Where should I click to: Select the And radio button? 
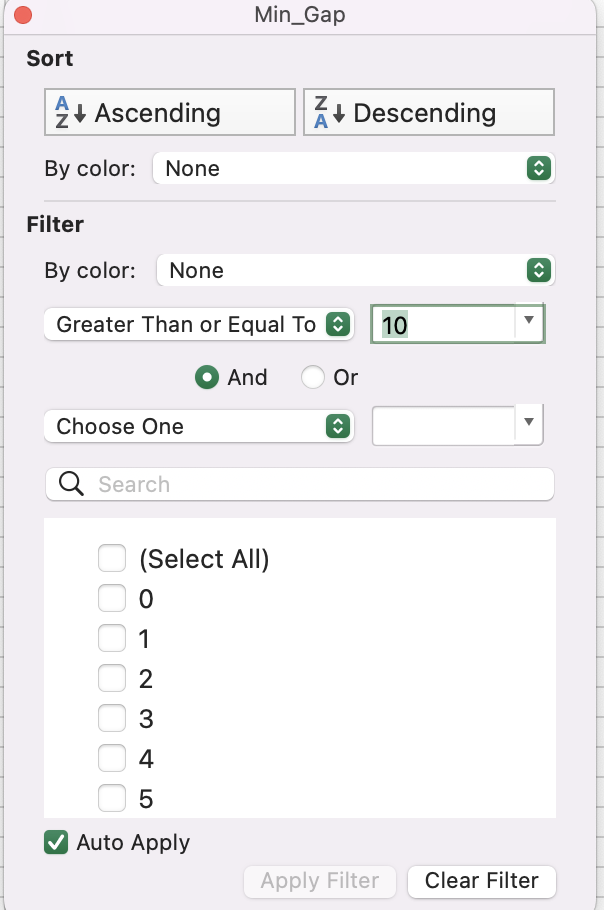click(209, 377)
